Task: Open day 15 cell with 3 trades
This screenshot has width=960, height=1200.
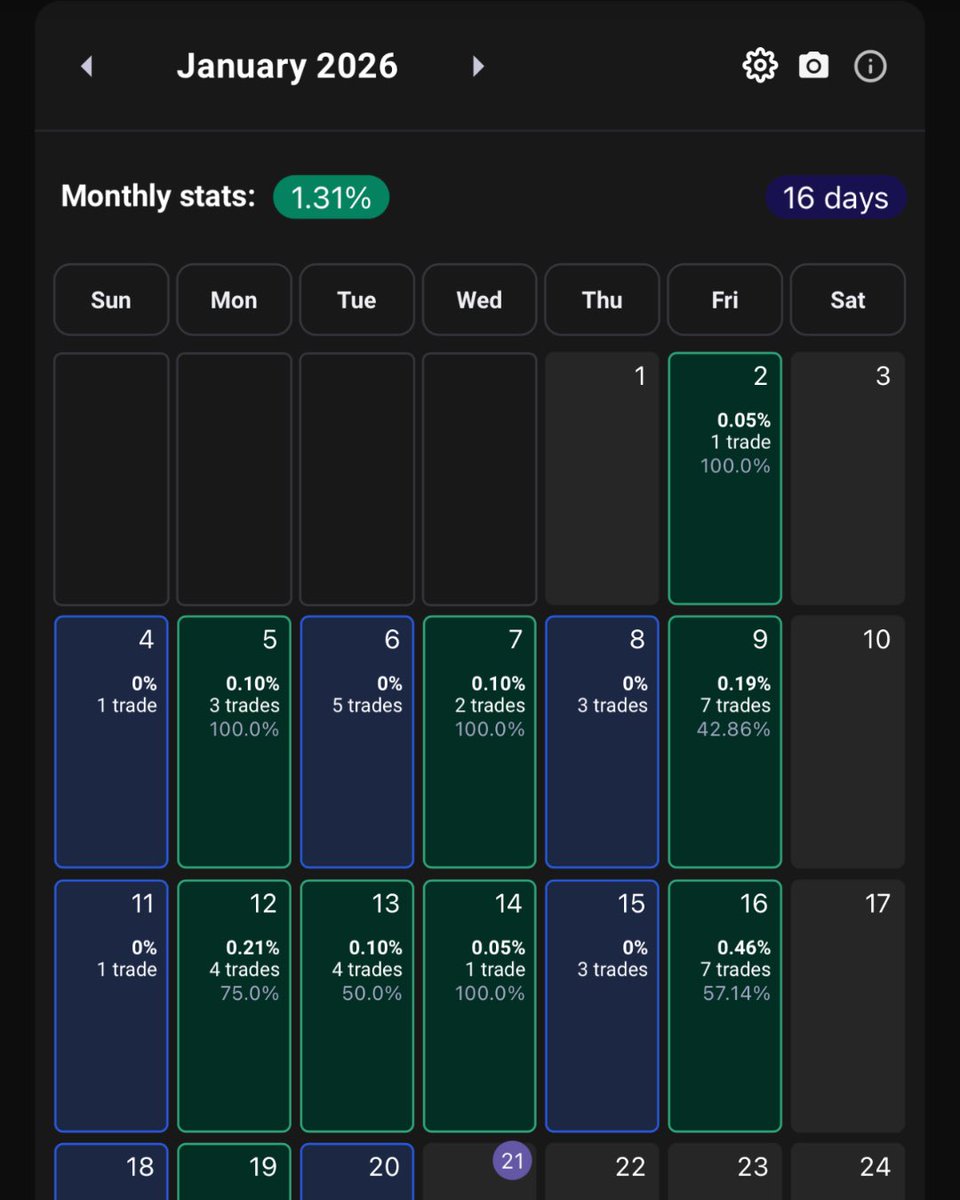Action: [602, 1006]
